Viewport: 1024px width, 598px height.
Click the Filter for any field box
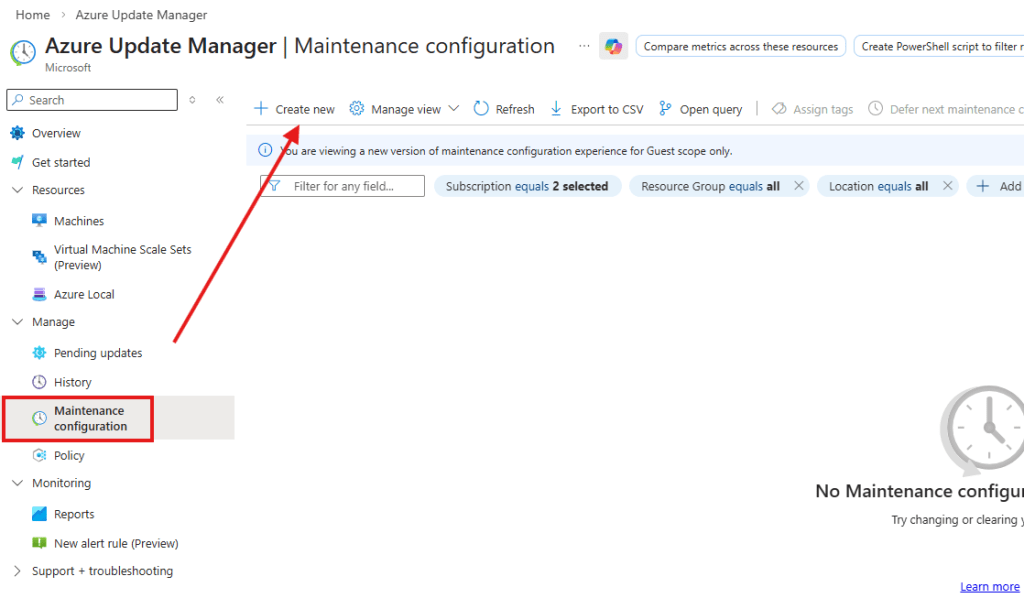(343, 186)
